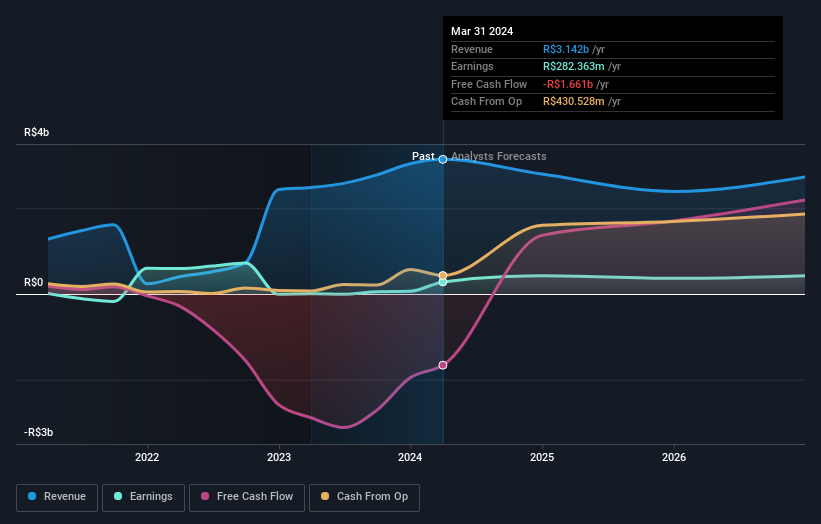Click the 2024 x-axis label
This screenshot has height=524, width=821.
click(x=410, y=458)
